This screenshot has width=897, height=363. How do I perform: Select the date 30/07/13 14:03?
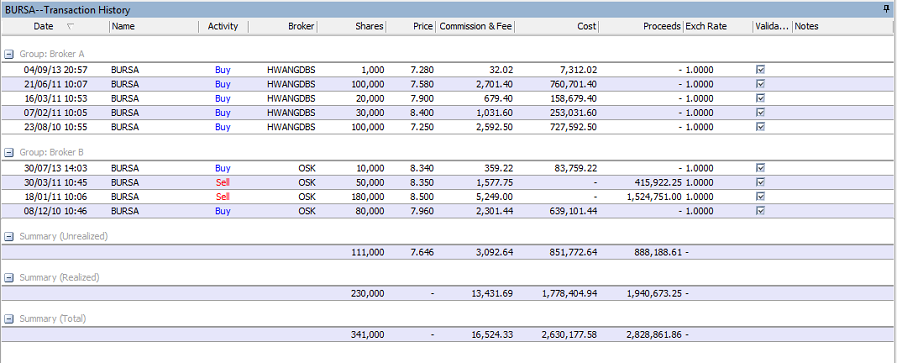point(55,168)
